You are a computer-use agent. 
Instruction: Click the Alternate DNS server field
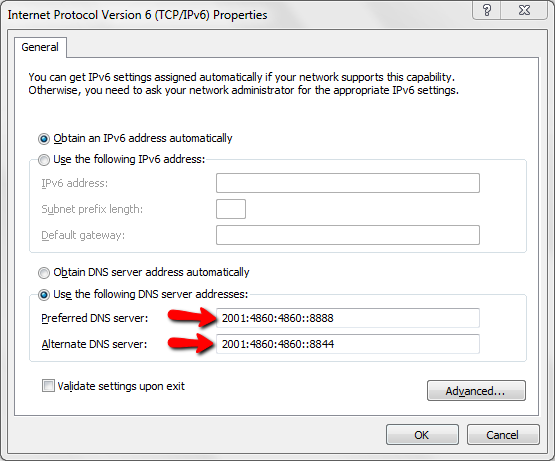click(348, 344)
